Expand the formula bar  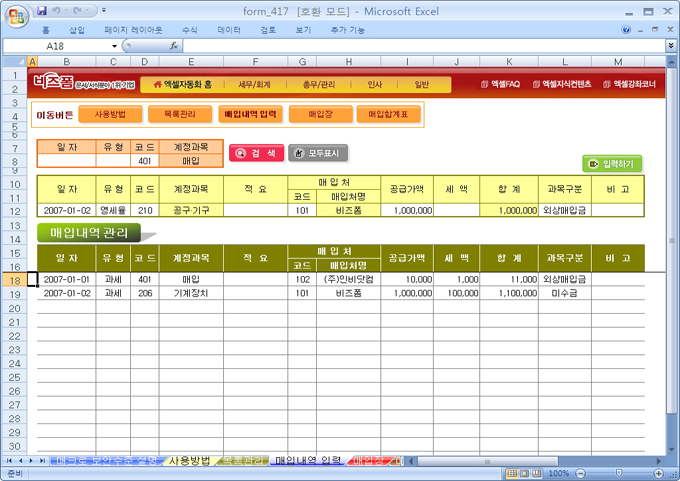point(670,46)
